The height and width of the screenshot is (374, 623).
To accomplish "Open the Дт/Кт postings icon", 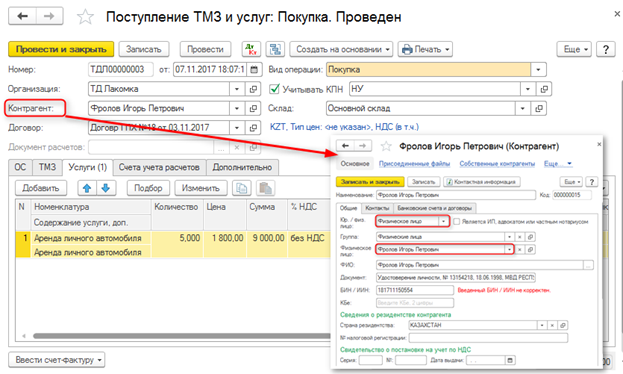I will [x=251, y=49].
